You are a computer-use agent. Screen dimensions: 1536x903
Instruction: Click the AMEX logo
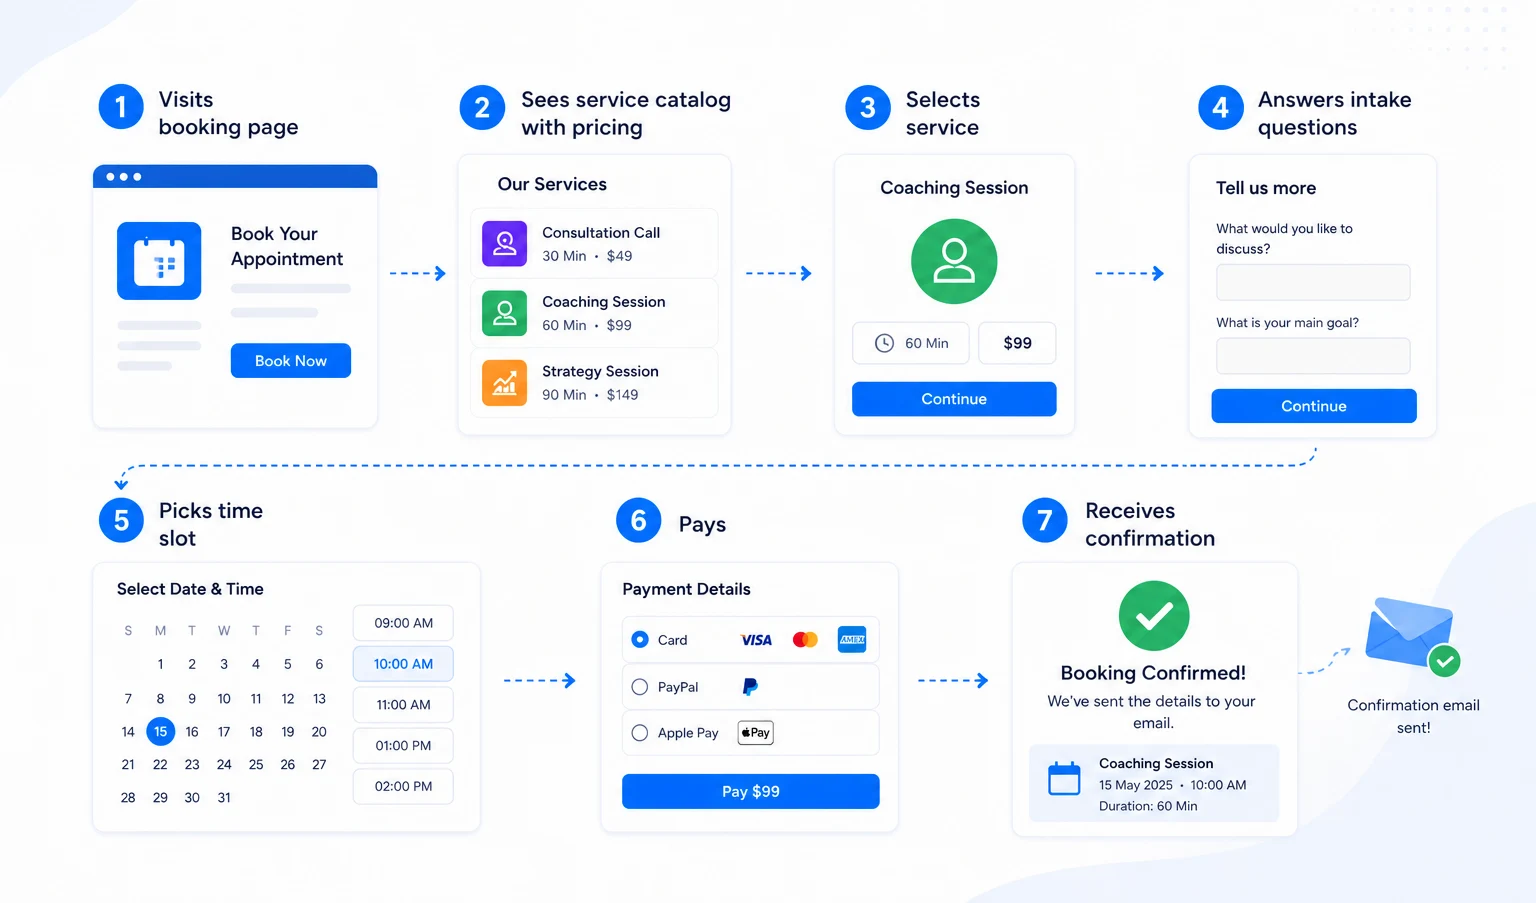coord(852,640)
